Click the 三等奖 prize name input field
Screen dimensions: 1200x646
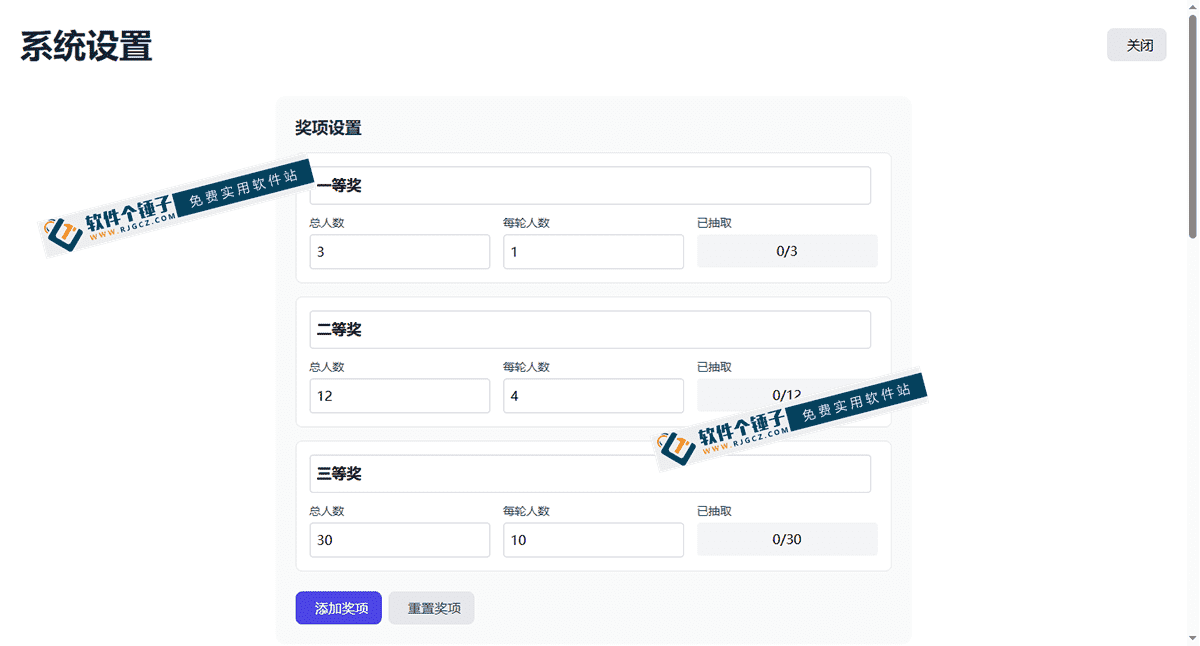[x=590, y=473]
